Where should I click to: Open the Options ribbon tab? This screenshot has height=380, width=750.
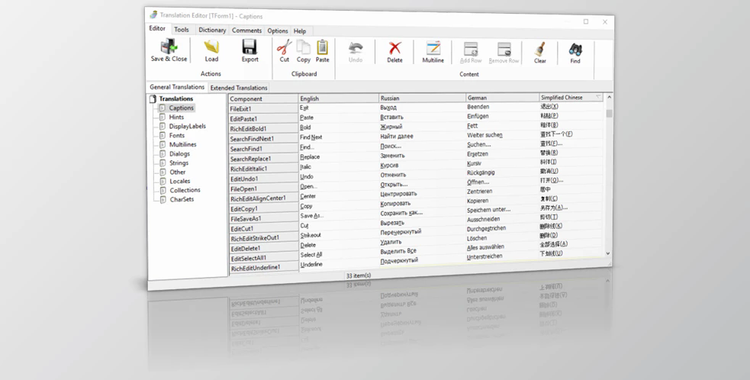click(277, 31)
